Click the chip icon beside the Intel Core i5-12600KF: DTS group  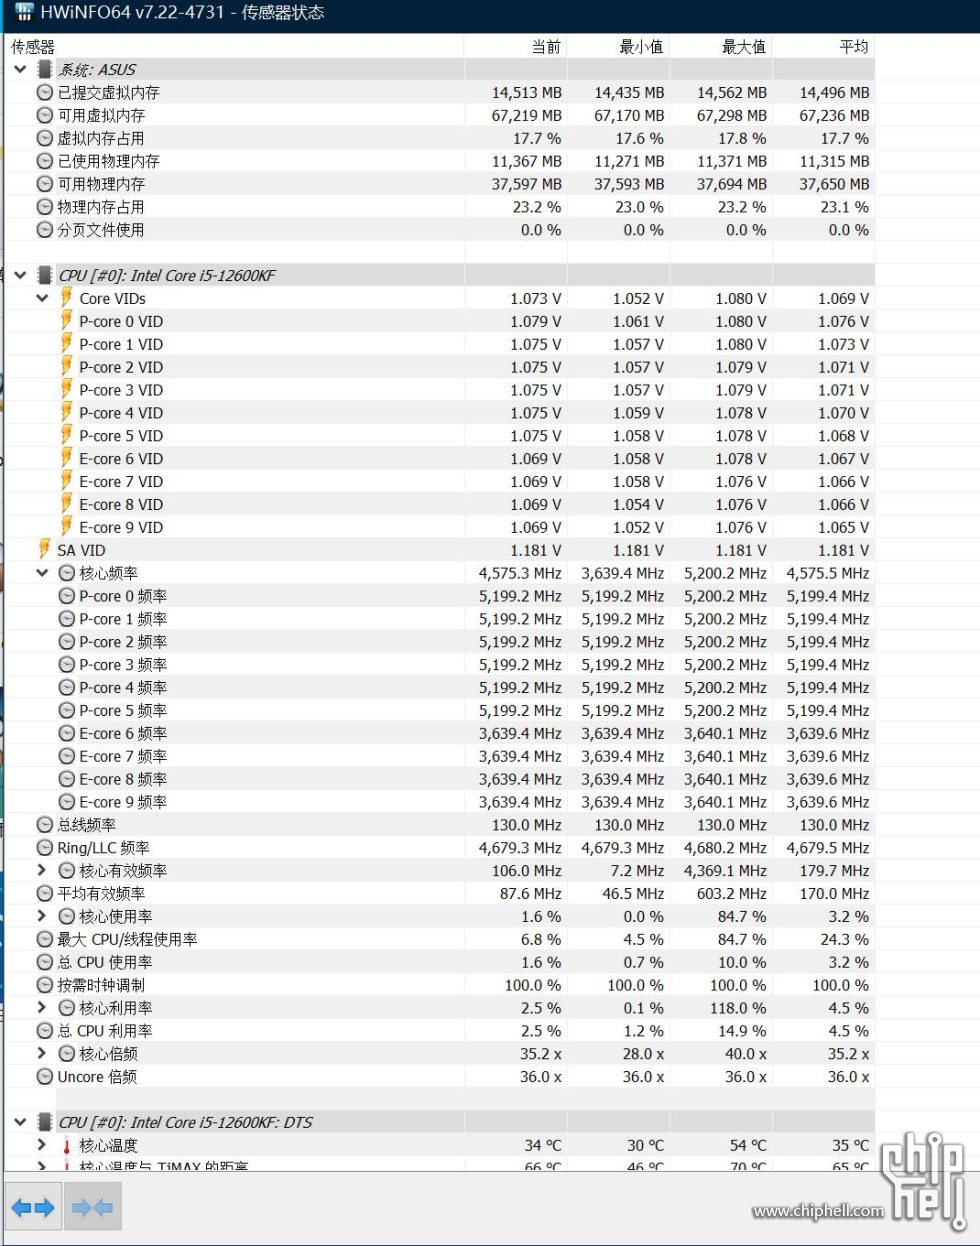[44, 1122]
